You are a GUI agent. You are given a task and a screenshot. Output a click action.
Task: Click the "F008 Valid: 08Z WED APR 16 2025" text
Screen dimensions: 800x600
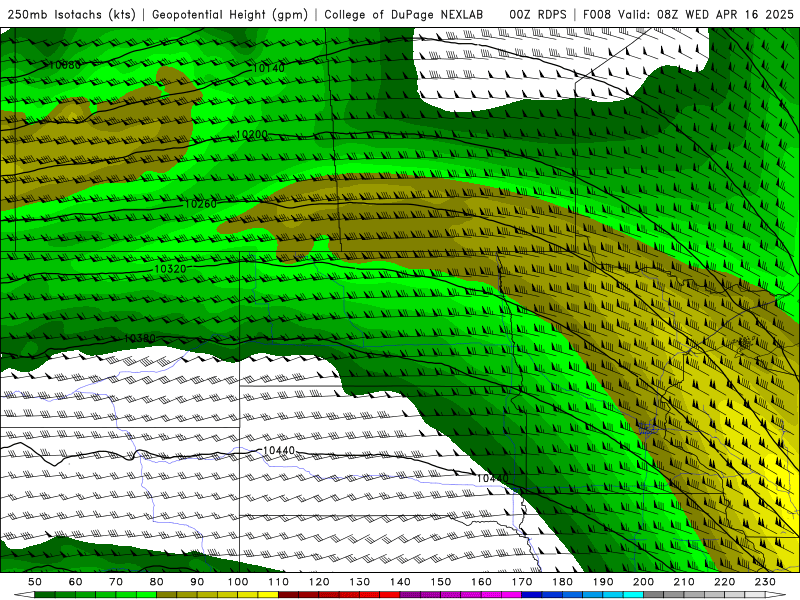click(688, 15)
